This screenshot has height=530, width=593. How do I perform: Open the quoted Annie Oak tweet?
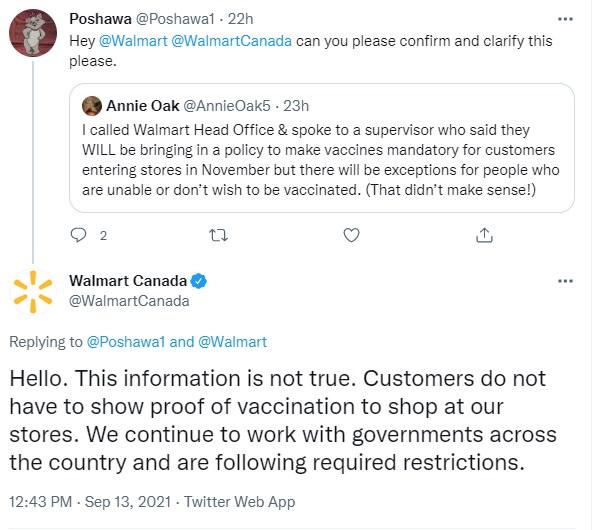click(322, 148)
